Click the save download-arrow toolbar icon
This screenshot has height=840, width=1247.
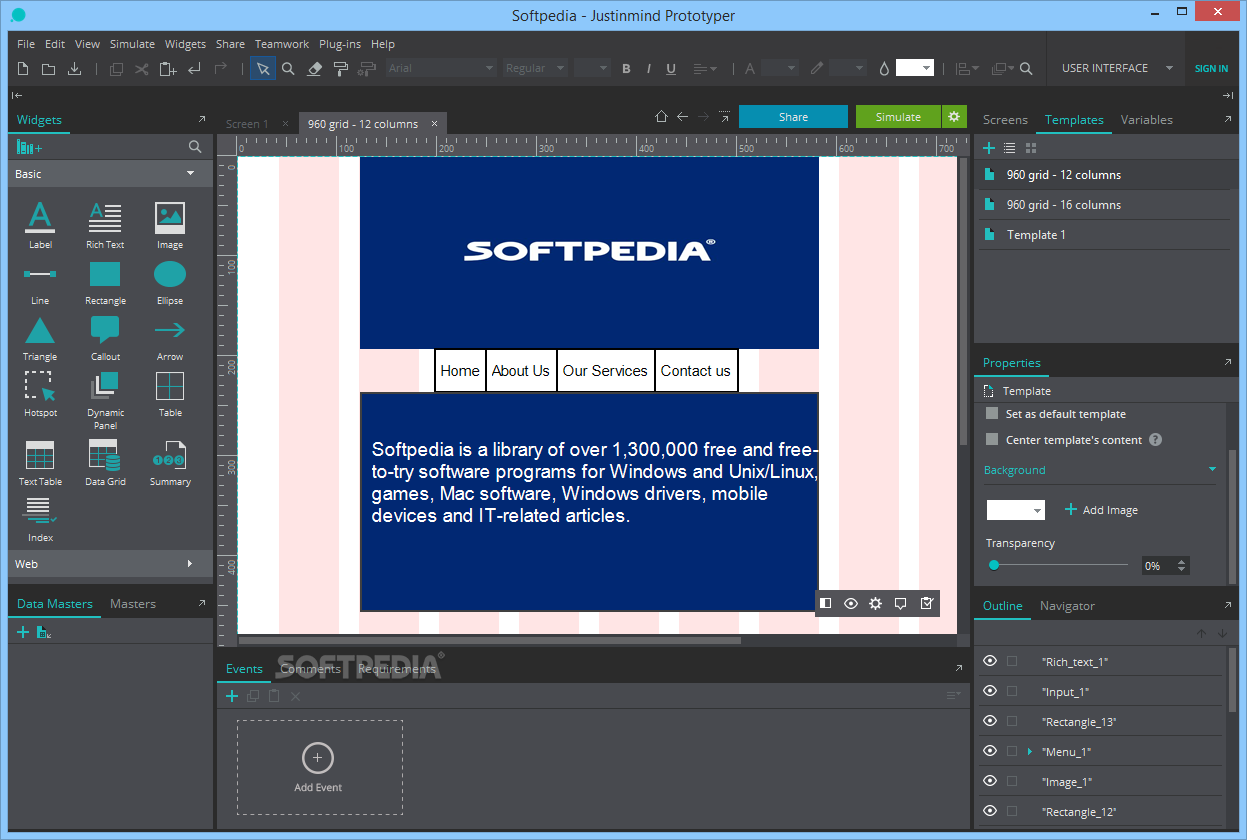coord(74,69)
